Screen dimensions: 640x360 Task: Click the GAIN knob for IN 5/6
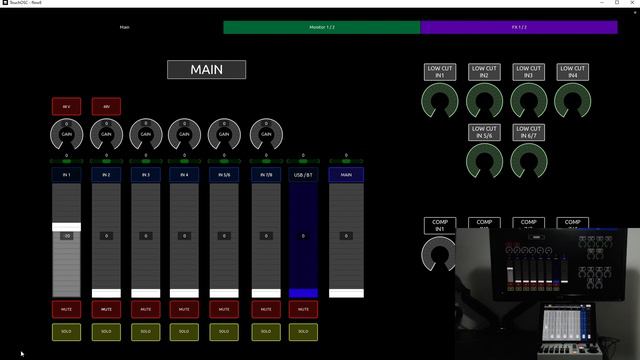224,134
